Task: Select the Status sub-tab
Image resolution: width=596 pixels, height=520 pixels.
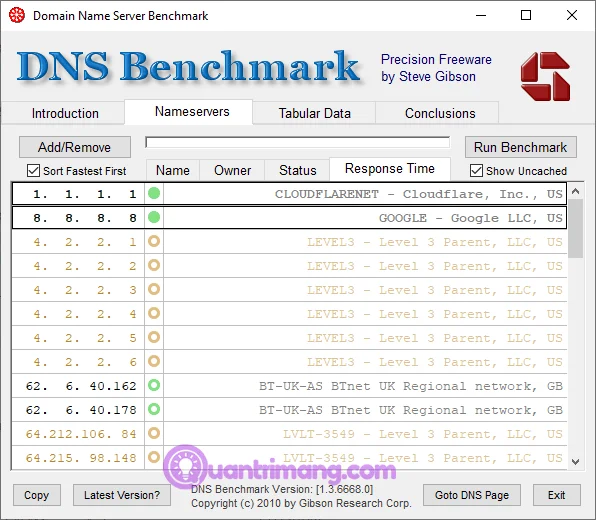Action: [298, 170]
